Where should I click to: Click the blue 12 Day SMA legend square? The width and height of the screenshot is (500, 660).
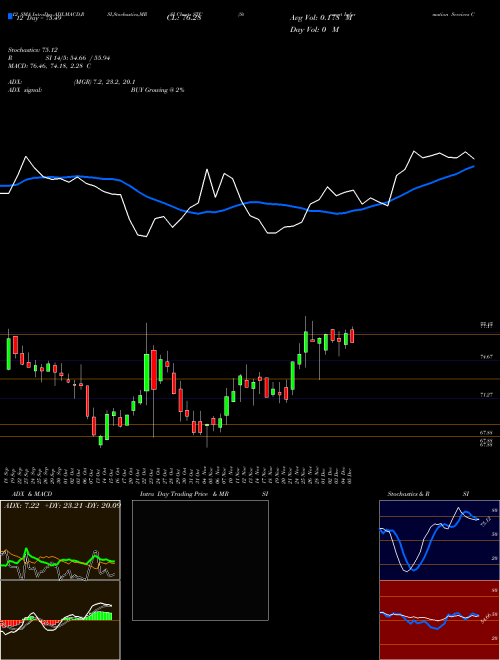[x=11, y=17]
